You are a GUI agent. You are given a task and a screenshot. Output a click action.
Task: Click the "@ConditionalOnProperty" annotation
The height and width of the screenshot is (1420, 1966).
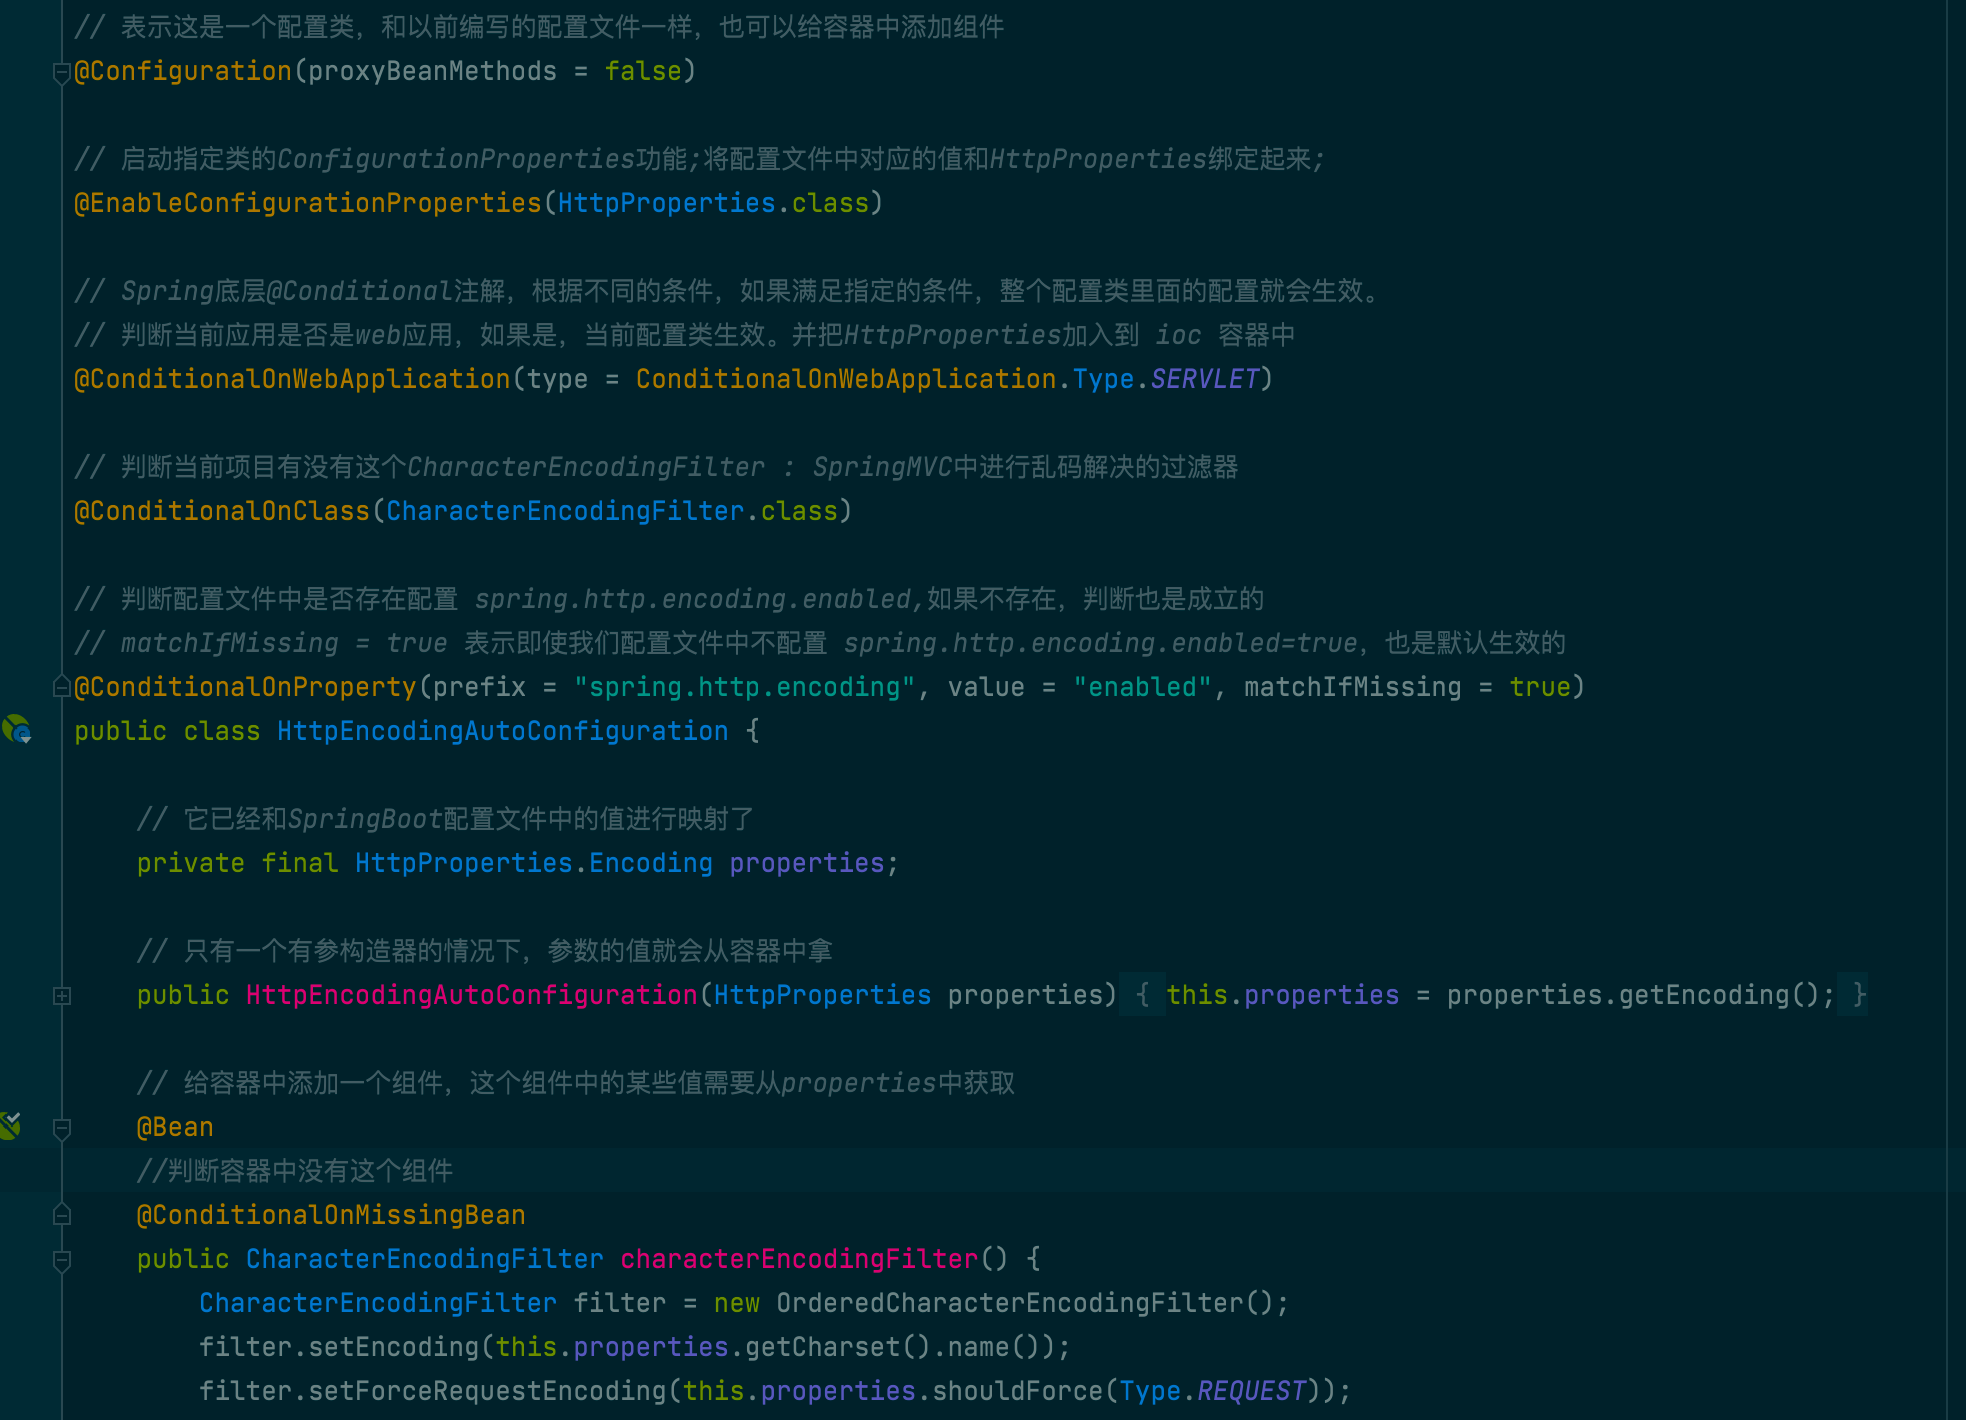click(245, 687)
